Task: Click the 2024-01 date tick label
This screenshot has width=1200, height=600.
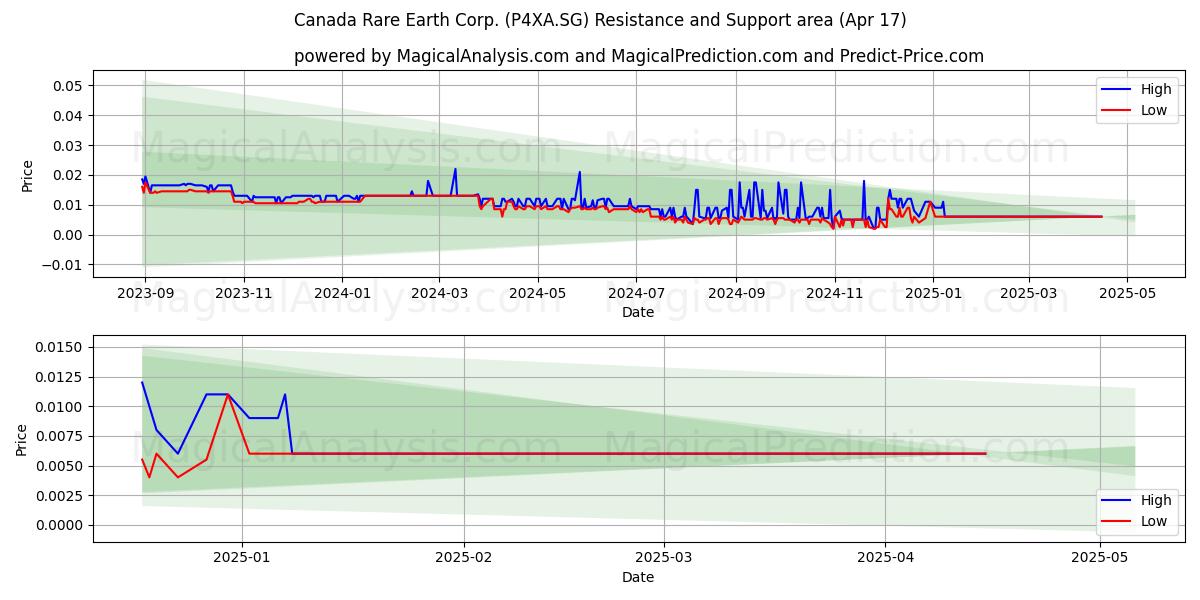Action: 342,293
